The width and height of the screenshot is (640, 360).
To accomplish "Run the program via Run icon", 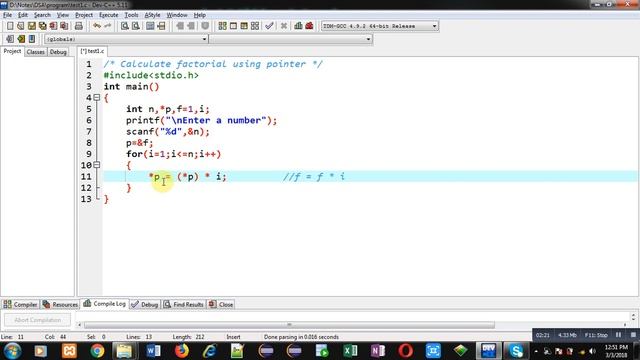I will click(x=233, y=26).
